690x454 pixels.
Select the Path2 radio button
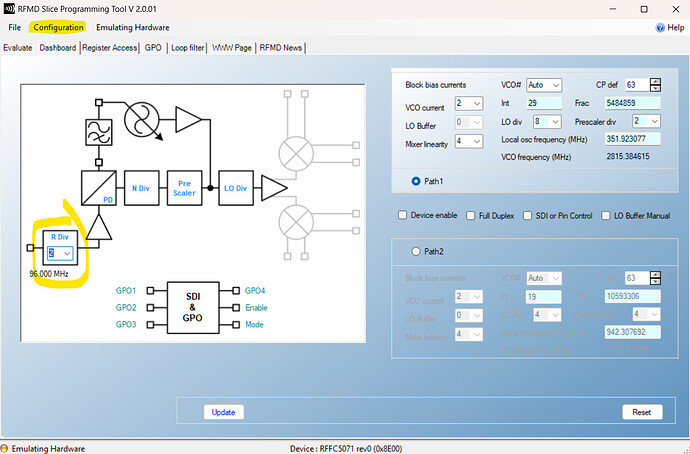417,251
